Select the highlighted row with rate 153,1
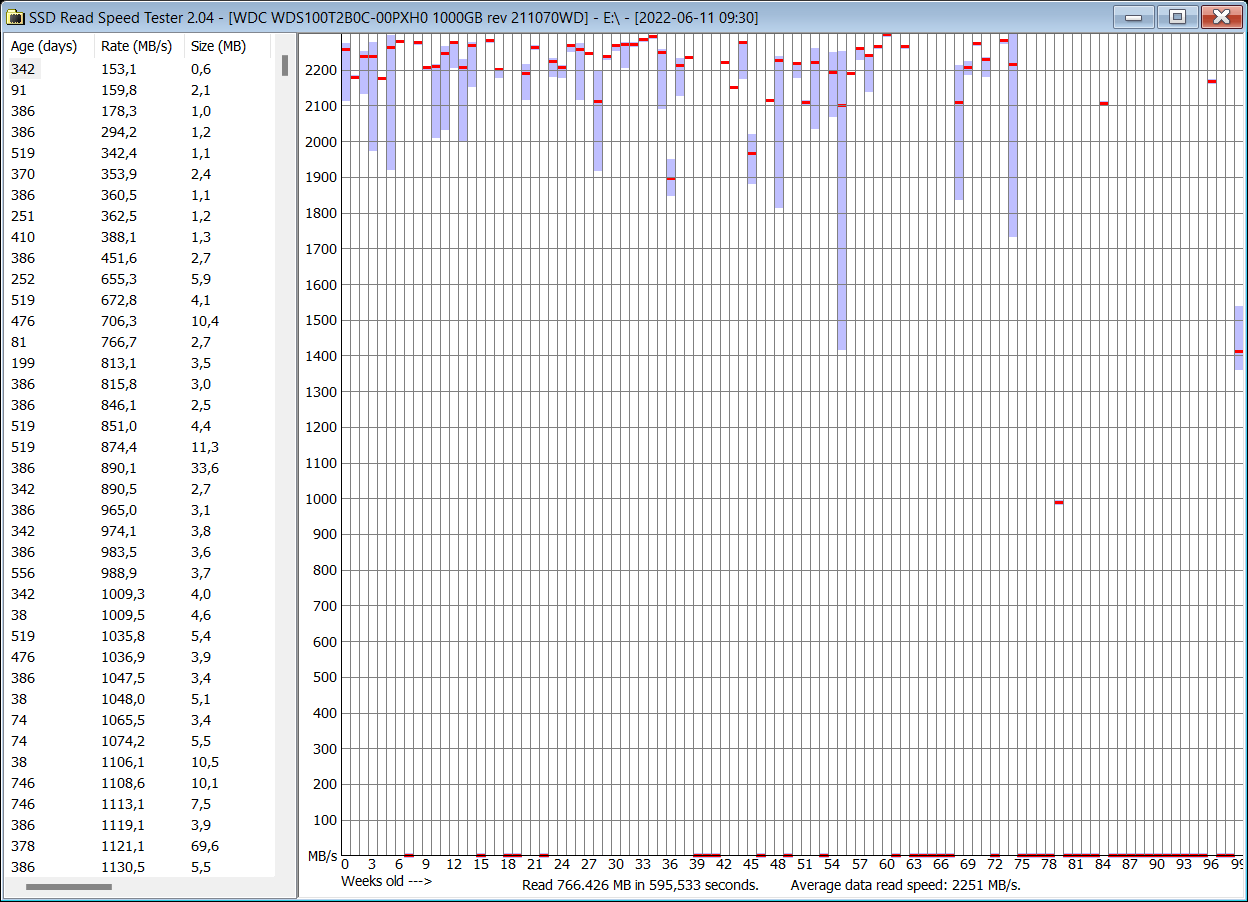This screenshot has width=1248, height=902. pyautogui.click(x=100, y=69)
